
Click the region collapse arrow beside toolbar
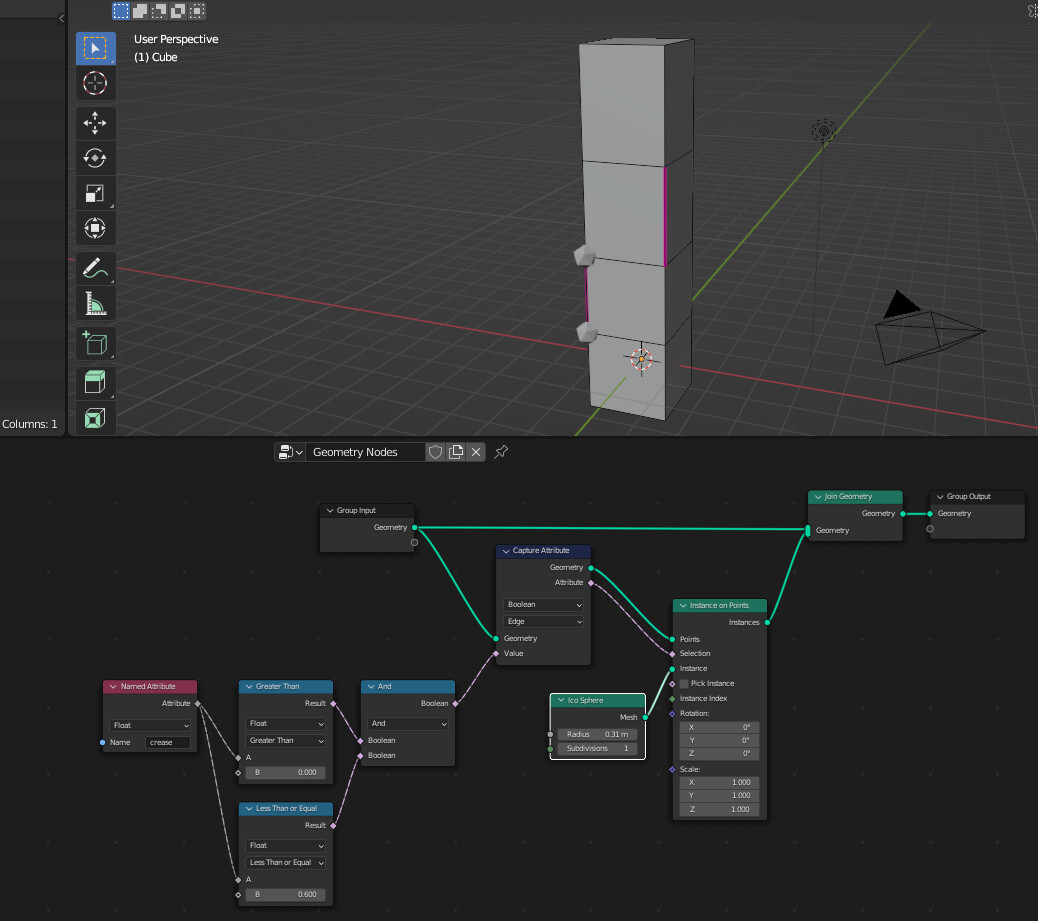click(x=62, y=19)
